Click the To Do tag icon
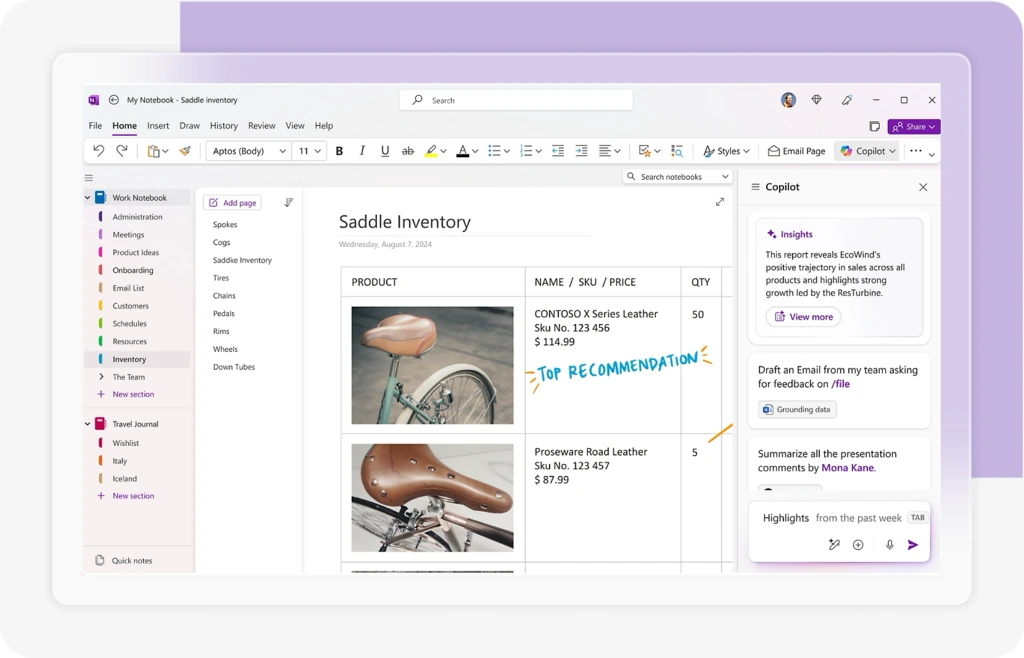This screenshot has height=658, width=1024. [x=645, y=151]
